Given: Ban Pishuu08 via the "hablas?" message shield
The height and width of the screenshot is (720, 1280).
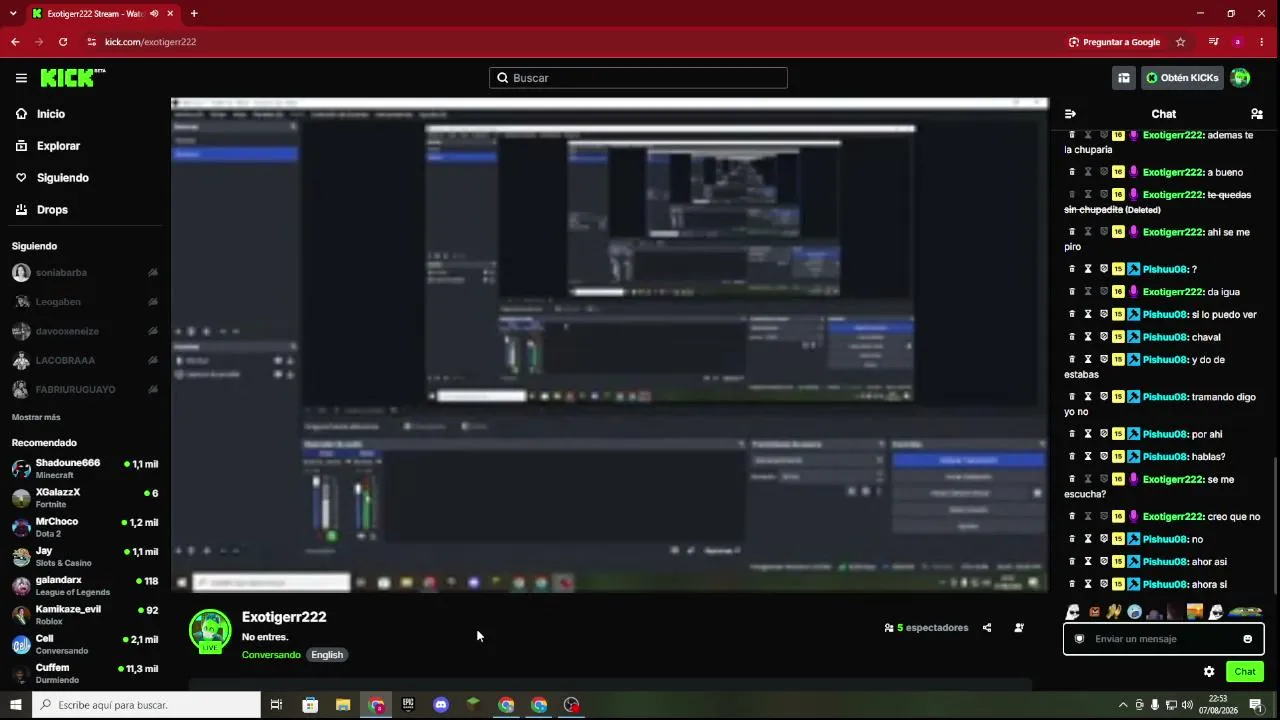Looking at the screenshot, I should coord(1104,457).
